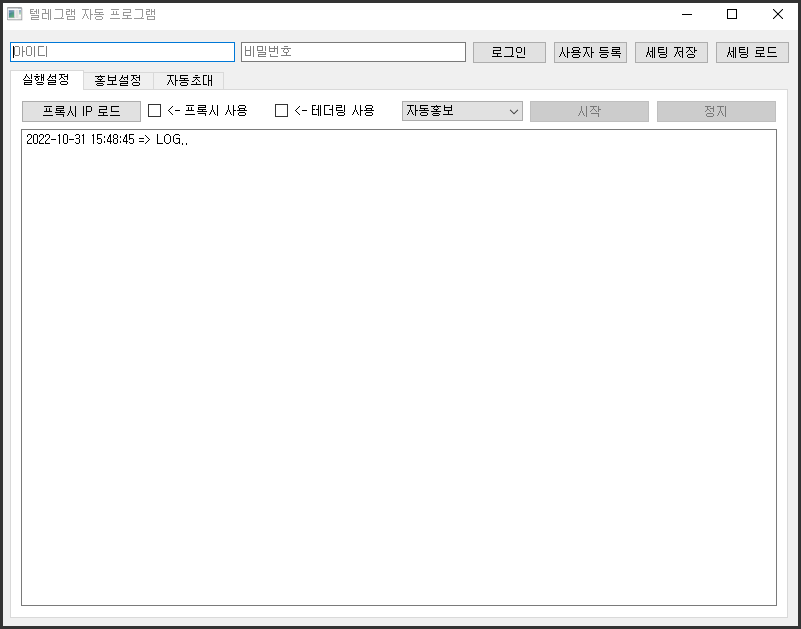
Task: Expand the 자동홍보 dropdown list
Action: [x=462, y=111]
